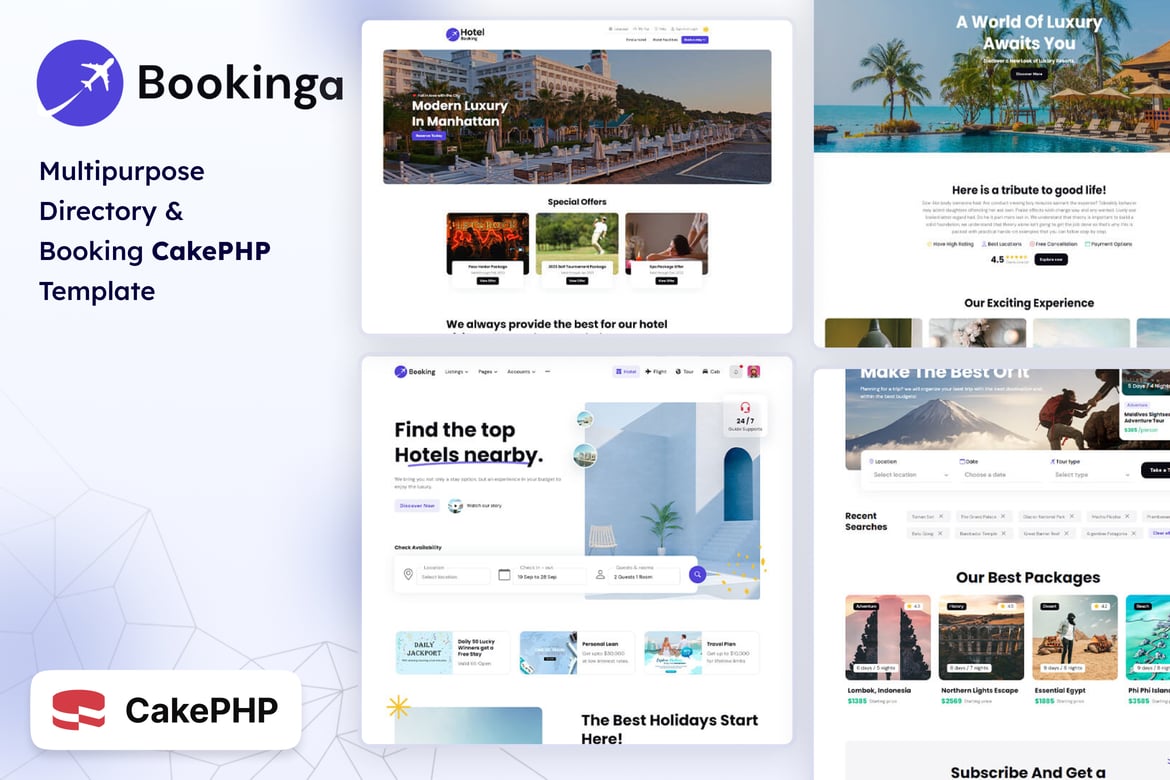Screen dimensions: 1170x780
Task: Click the calendar icon in availability bar
Action: pyautogui.click(x=504, y=574)
